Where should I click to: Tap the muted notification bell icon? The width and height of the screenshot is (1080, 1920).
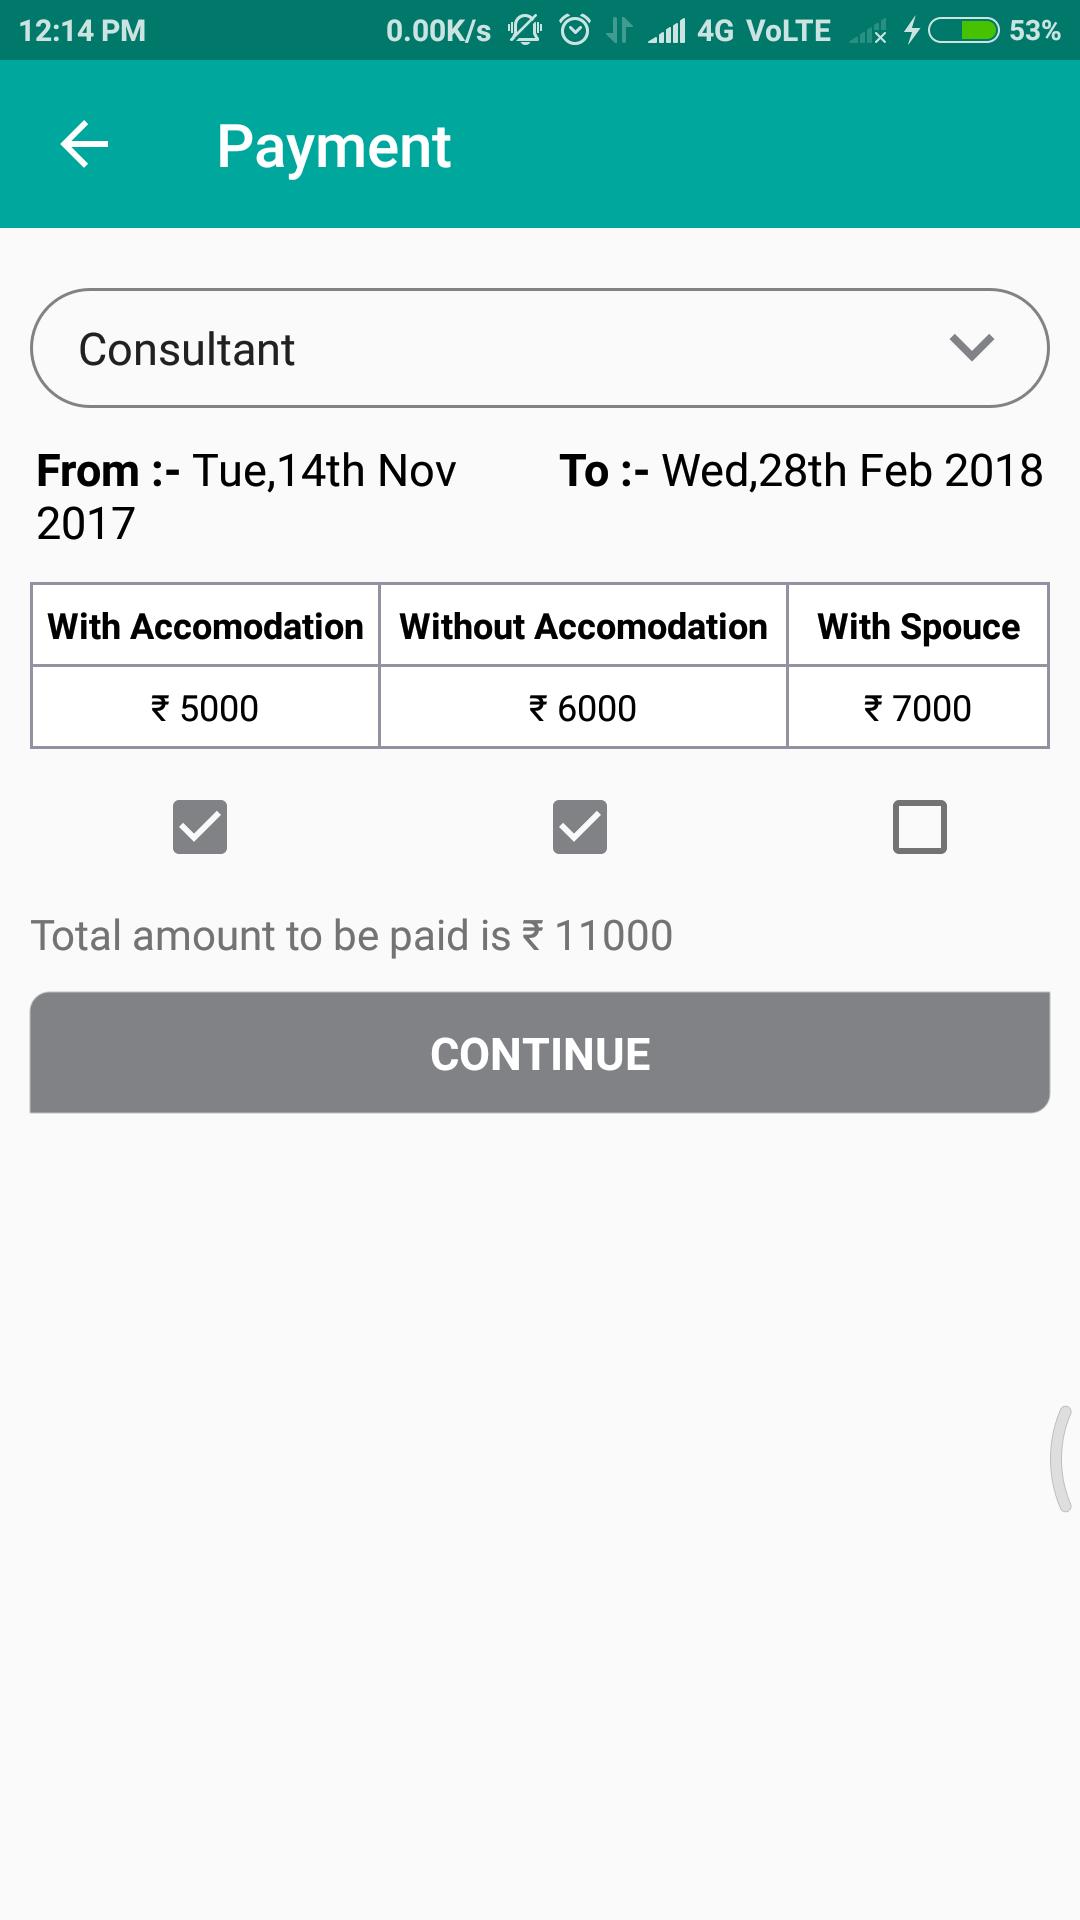click(524, 30)
